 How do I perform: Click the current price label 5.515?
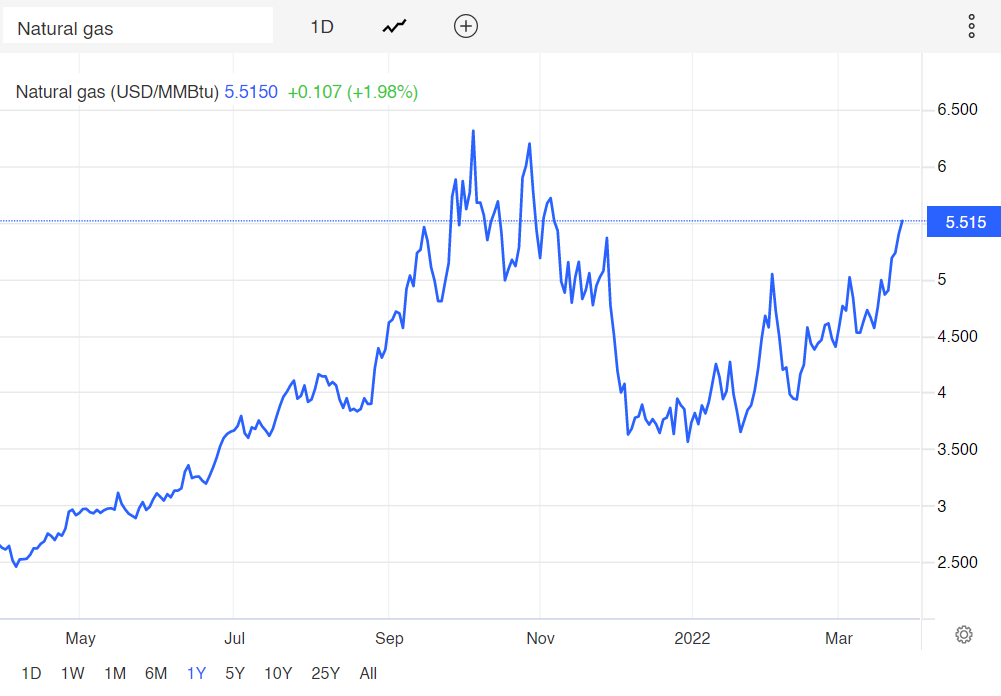(964, 222)
